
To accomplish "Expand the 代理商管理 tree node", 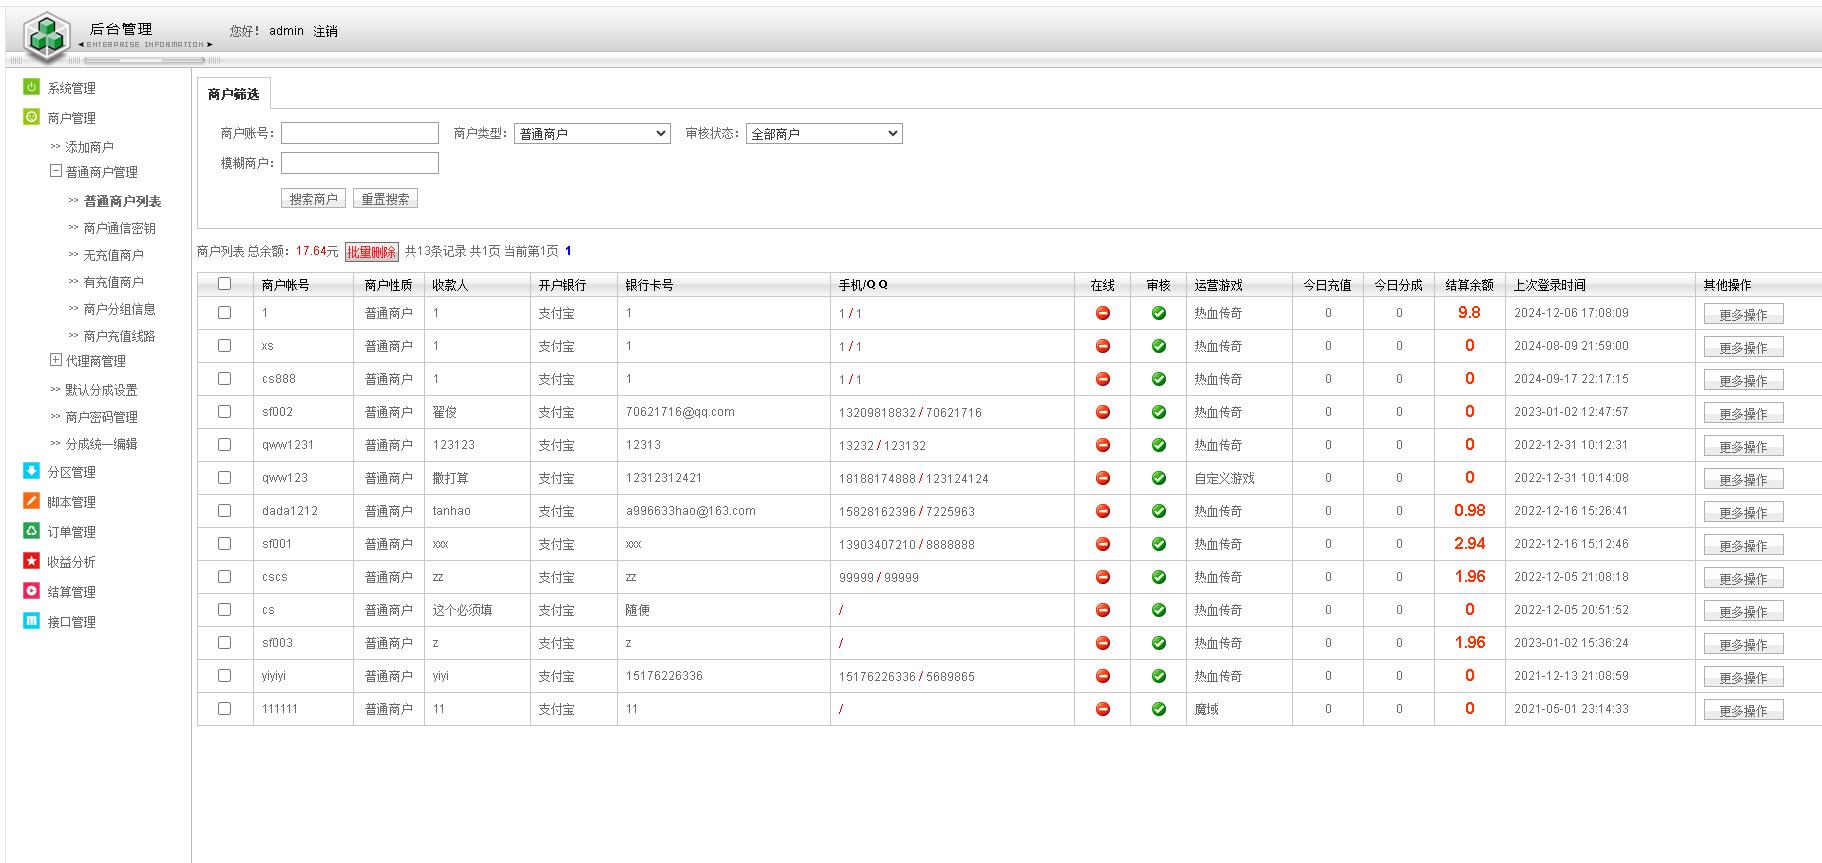I will [x=56, y=360].
